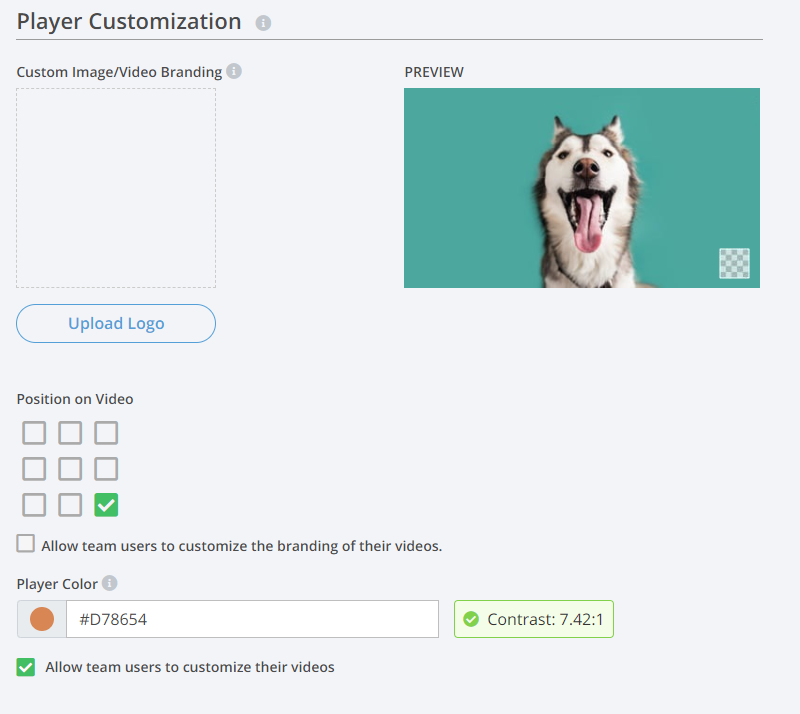This screenshot has height=714, width=800.
Task: Disable Allow team users to customize their videos
Action: pos(26,667)
